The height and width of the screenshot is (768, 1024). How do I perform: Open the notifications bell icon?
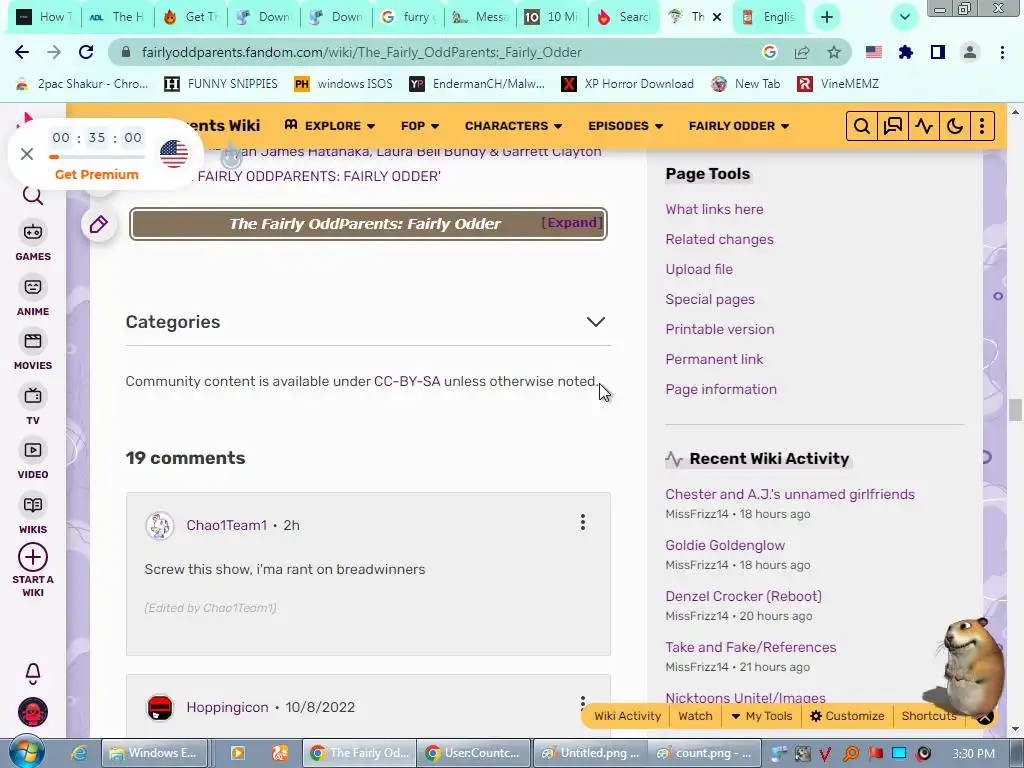(33, 673)
